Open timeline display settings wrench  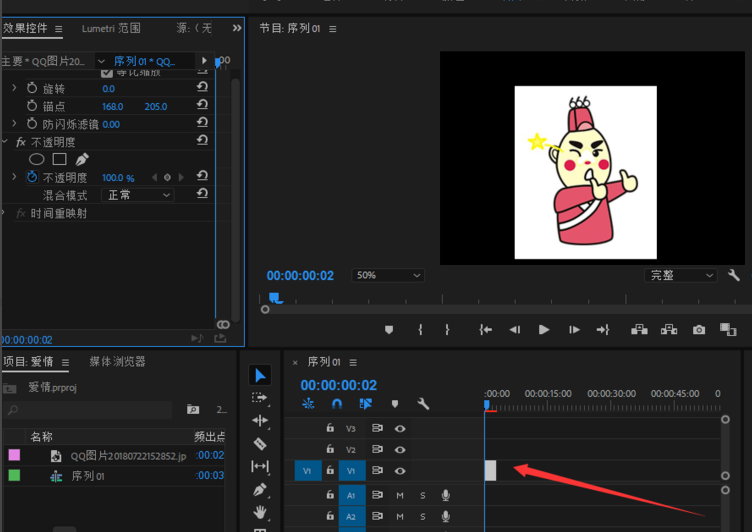click(423, 404)
